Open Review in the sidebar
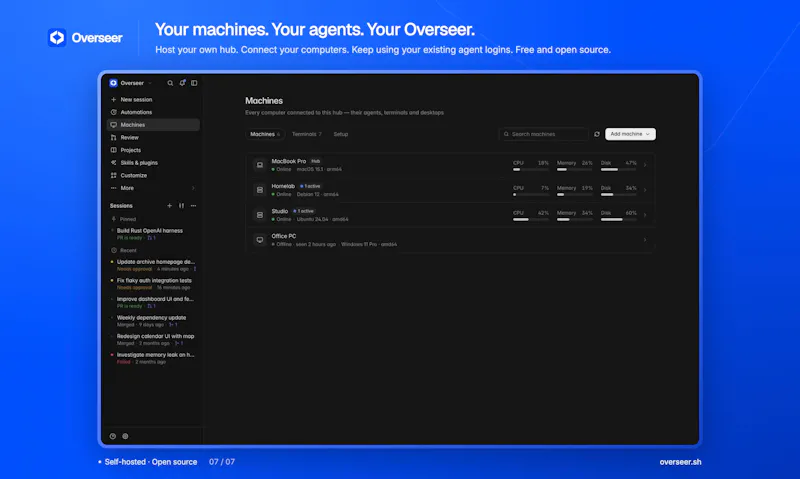This screenshot has width=800, height=479. click(153, 138)
